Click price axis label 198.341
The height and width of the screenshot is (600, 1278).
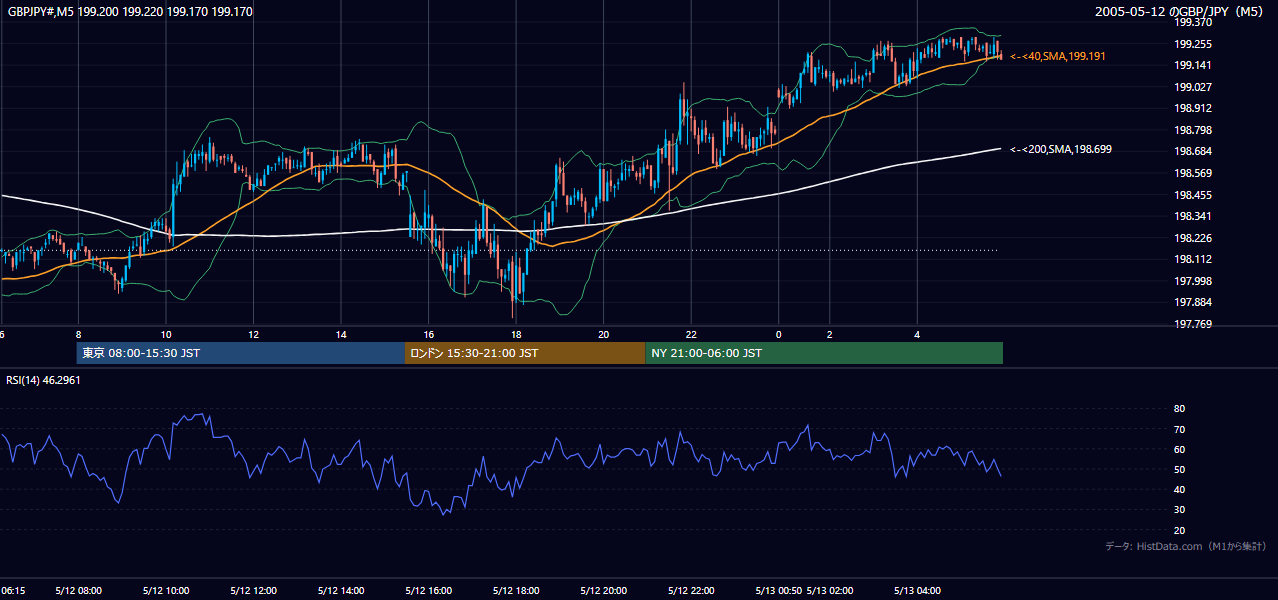click(1192, 216)
